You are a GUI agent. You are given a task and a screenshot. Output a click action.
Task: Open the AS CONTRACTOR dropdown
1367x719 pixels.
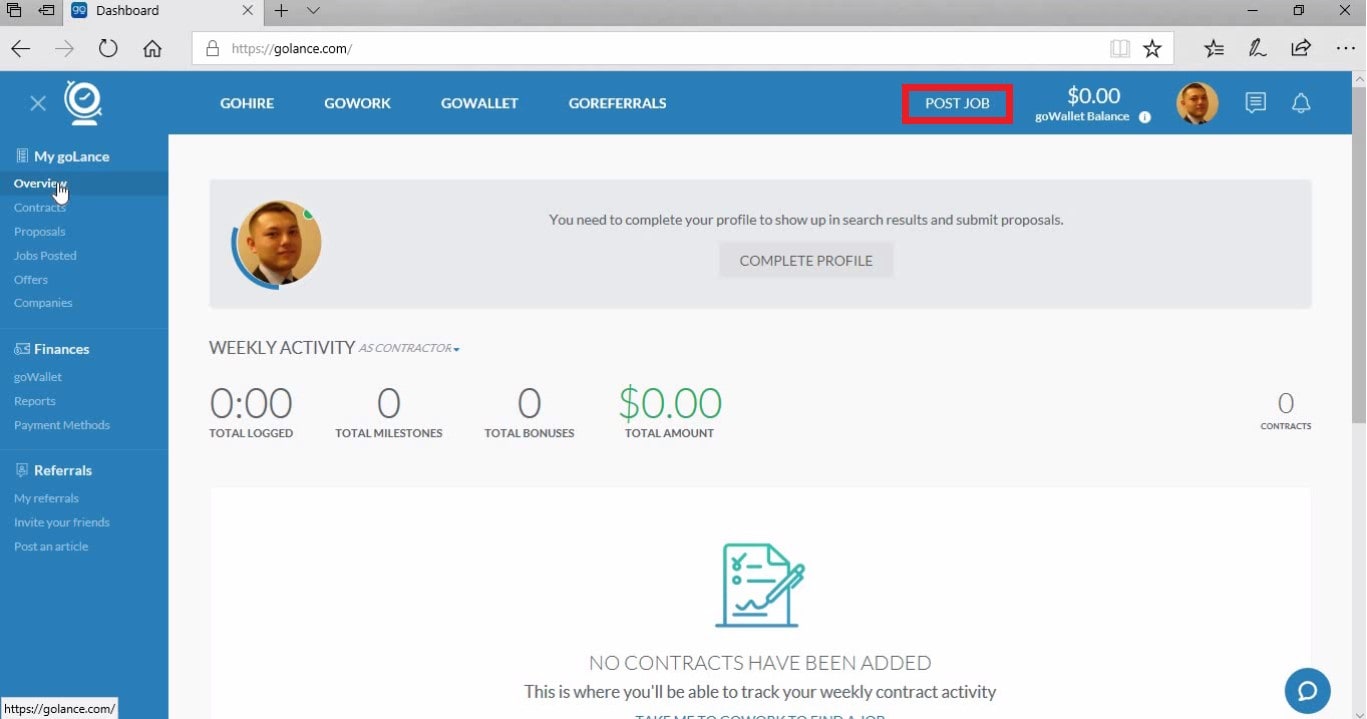pos(409,348)
